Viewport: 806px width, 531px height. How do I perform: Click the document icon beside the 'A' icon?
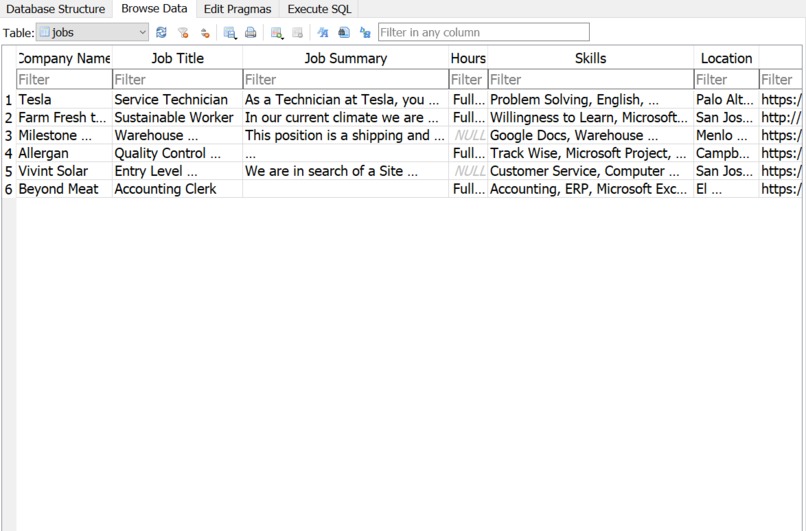click(344, 32)
